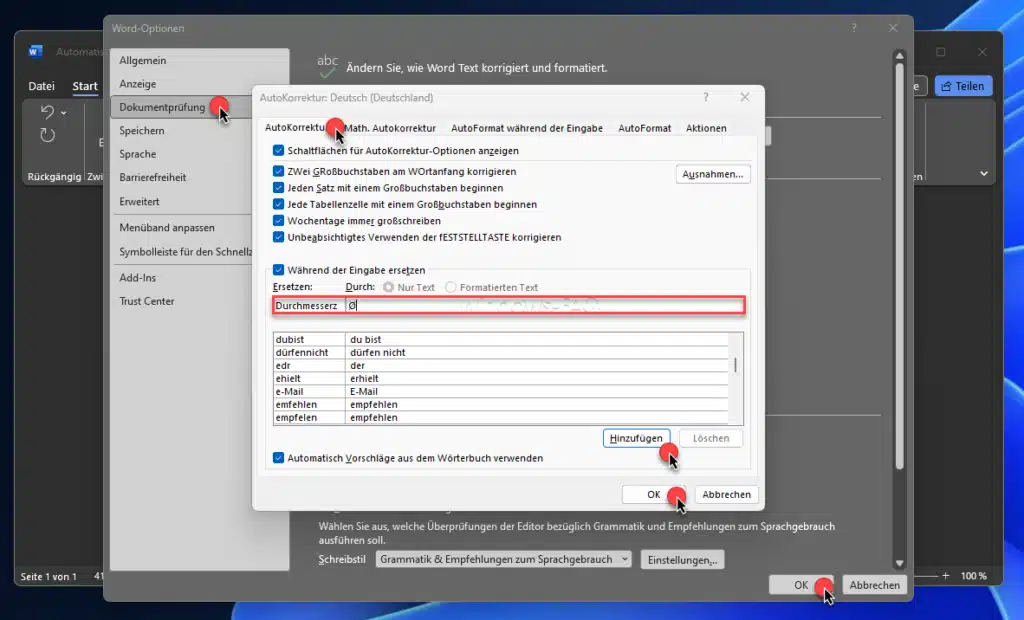Image resolution: width=1024 pixels, height=620 pixels.
Task: Toggle Während der Eingabe ersetzen
Action: (x=278, y=270)
